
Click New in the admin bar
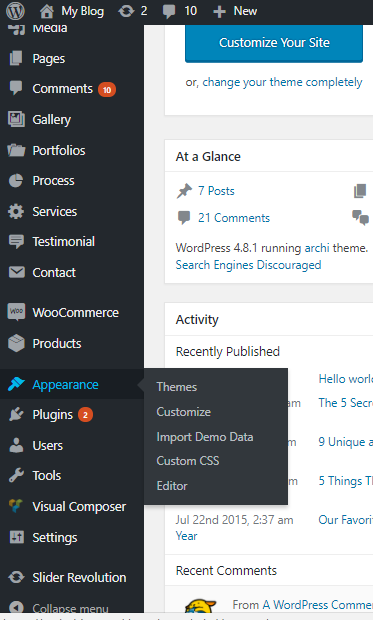tap(245, 11)
